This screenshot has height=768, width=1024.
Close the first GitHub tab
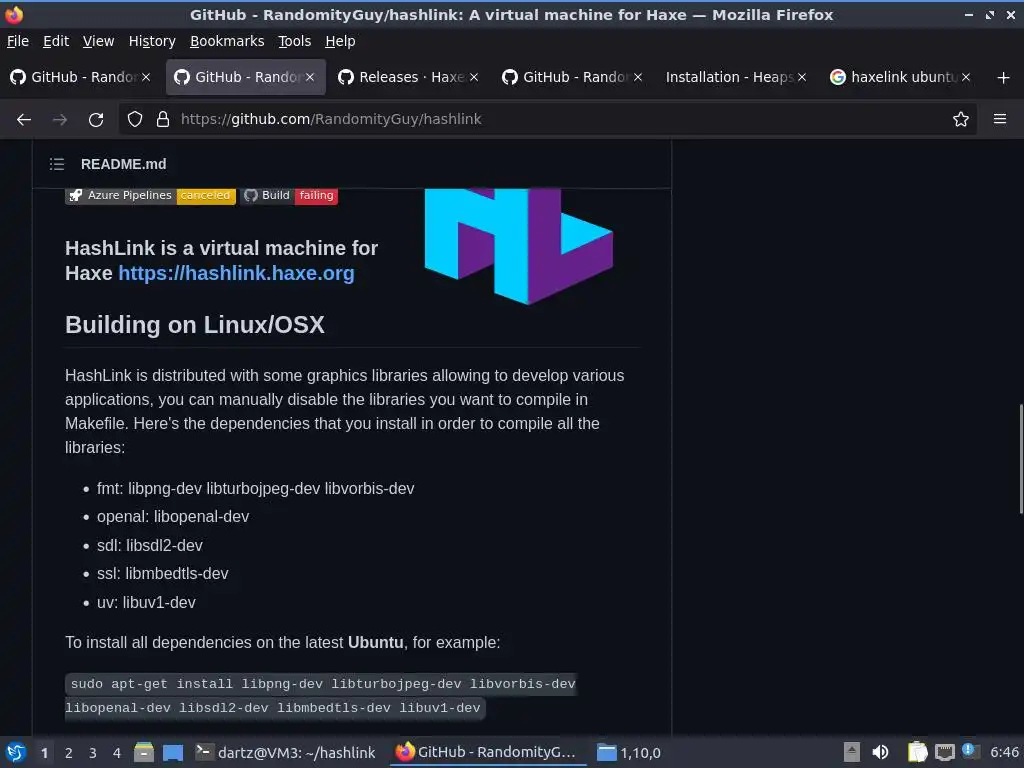click(146, 77)
